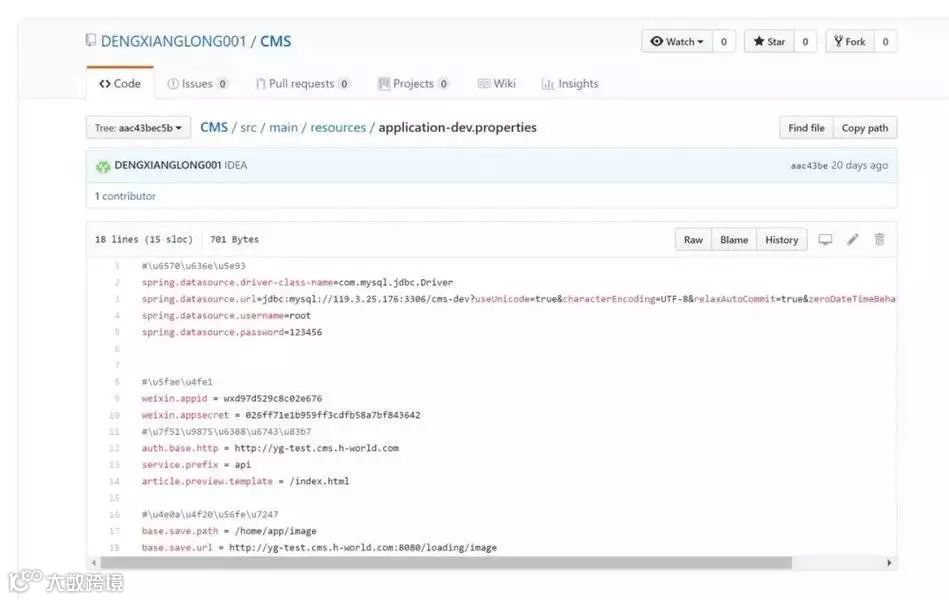
Task: Open stargazers count next to Star
Action: point(805,42)
